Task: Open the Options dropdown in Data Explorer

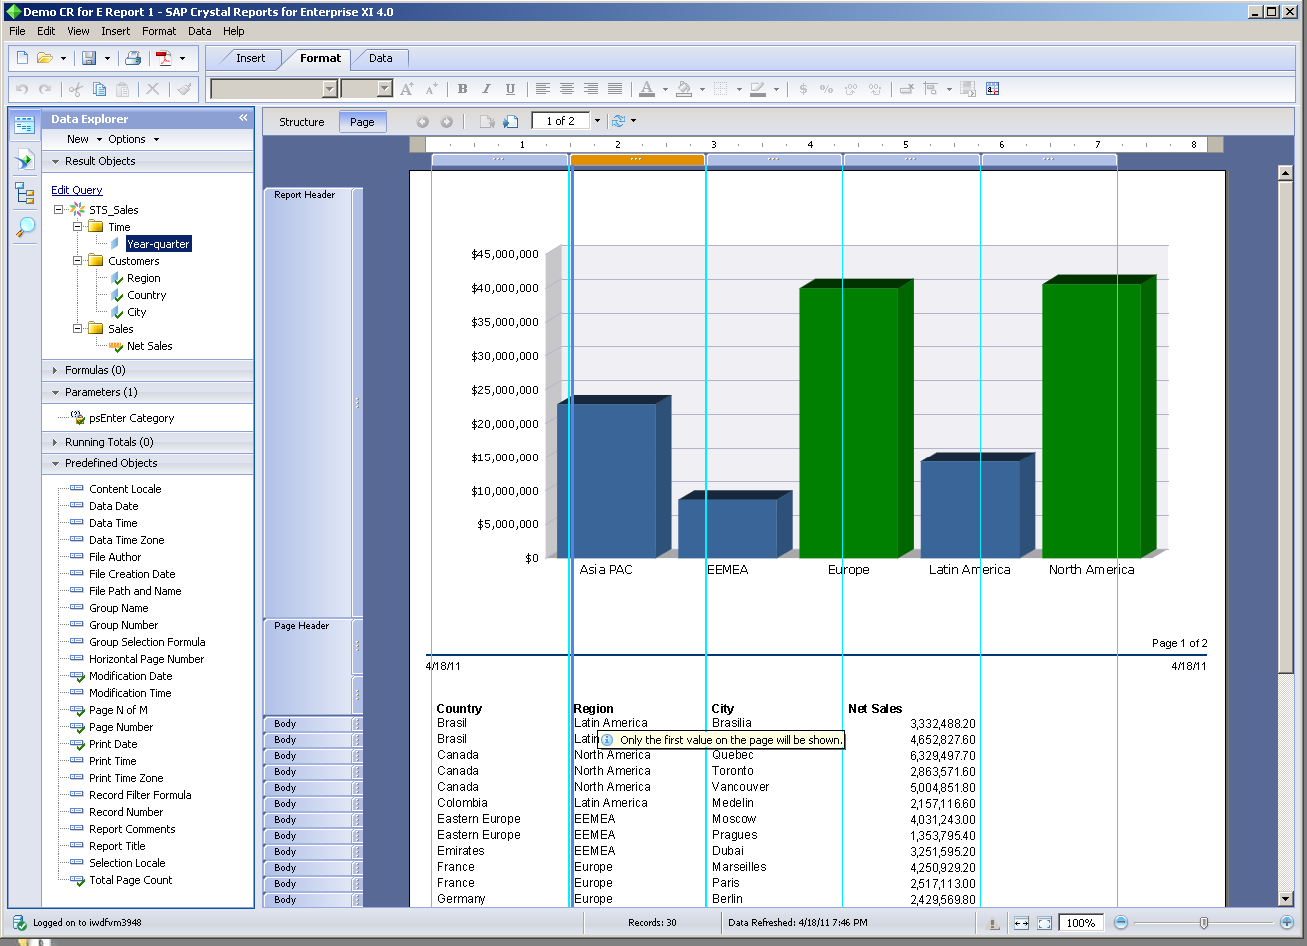Action: click(134, 139)
